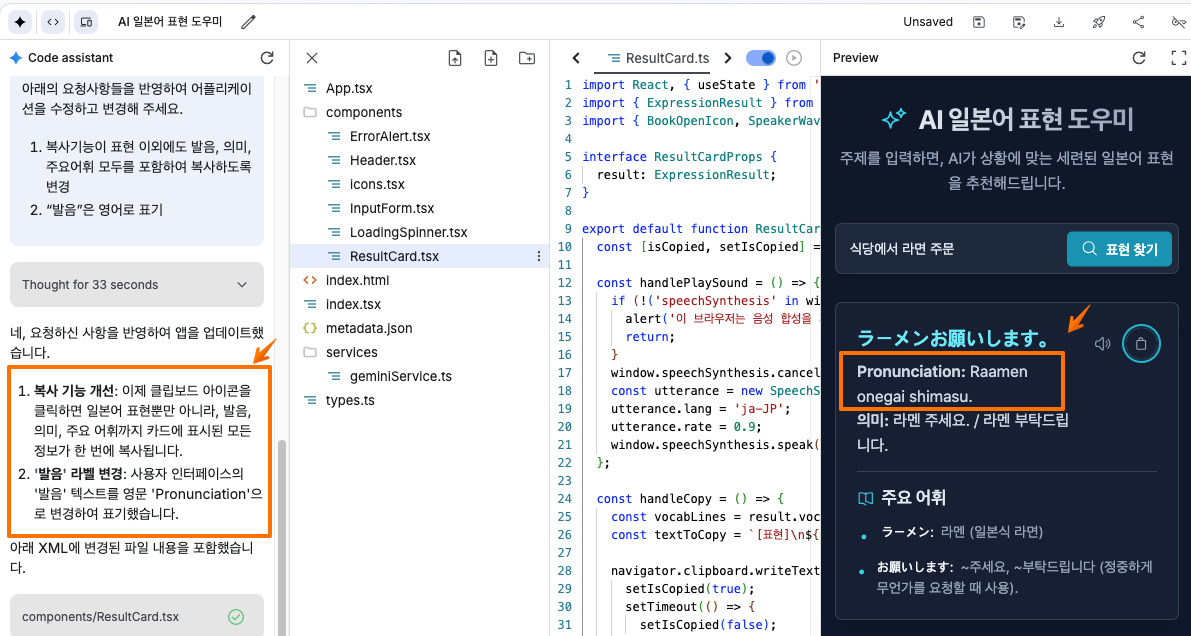
Task: Open three-dot menu for ResultCard.tsx
Action: point(539,256)
